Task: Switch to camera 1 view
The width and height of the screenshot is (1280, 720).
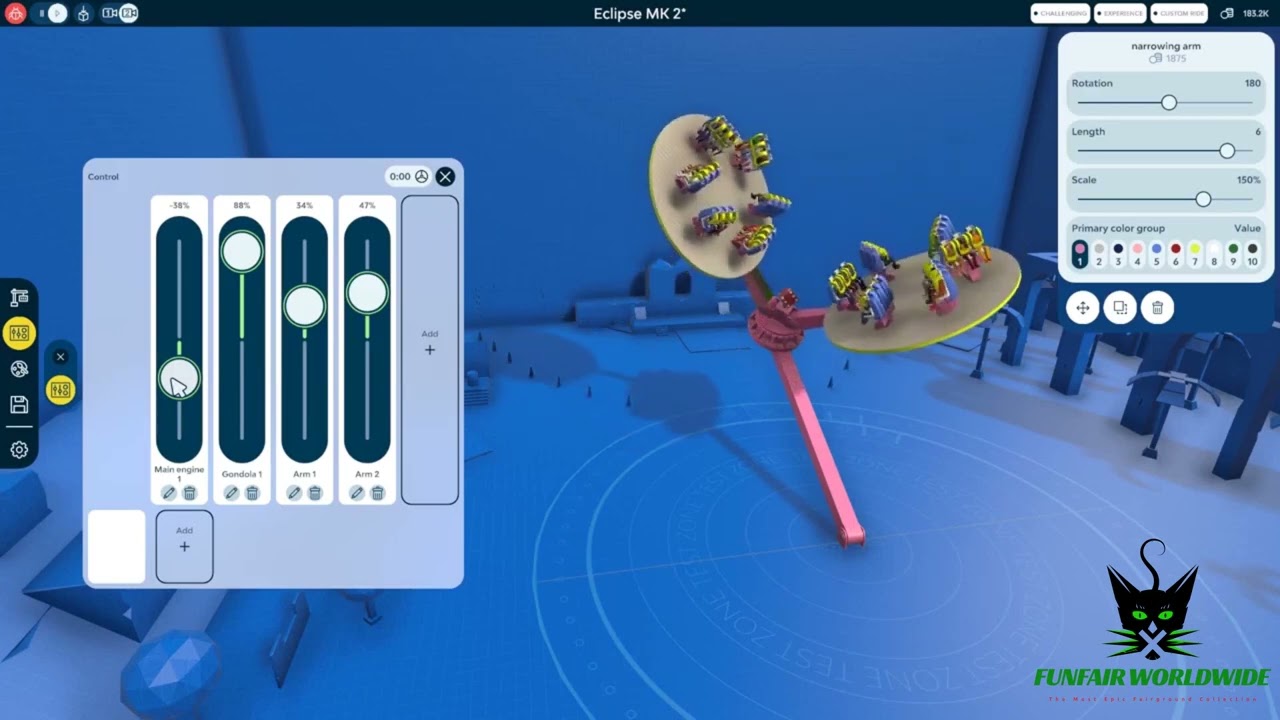Action: (x=110, y=13)
